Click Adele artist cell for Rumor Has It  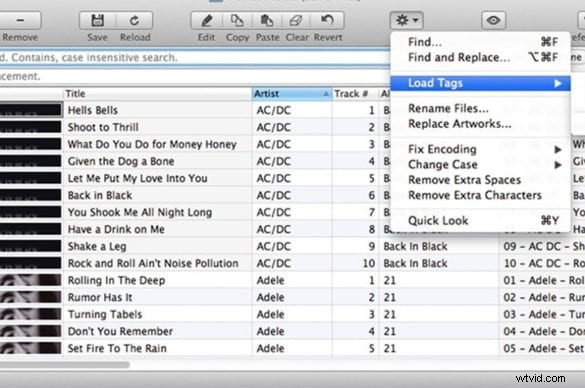click(x=292, y=297)
